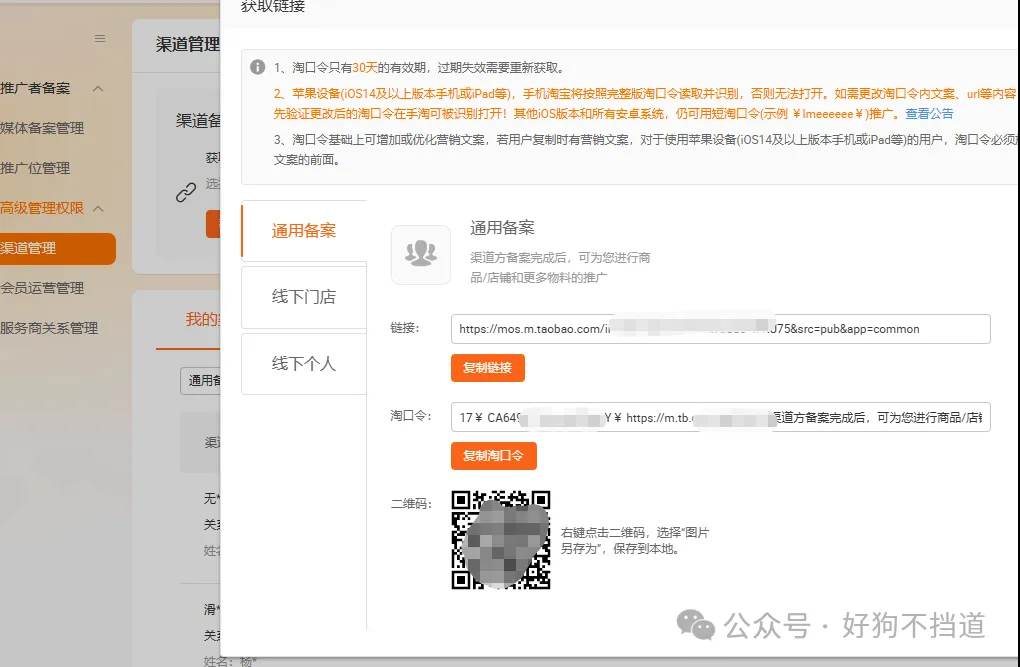
Task: Click the 链接 URL input field
Action: coord(721,329)
